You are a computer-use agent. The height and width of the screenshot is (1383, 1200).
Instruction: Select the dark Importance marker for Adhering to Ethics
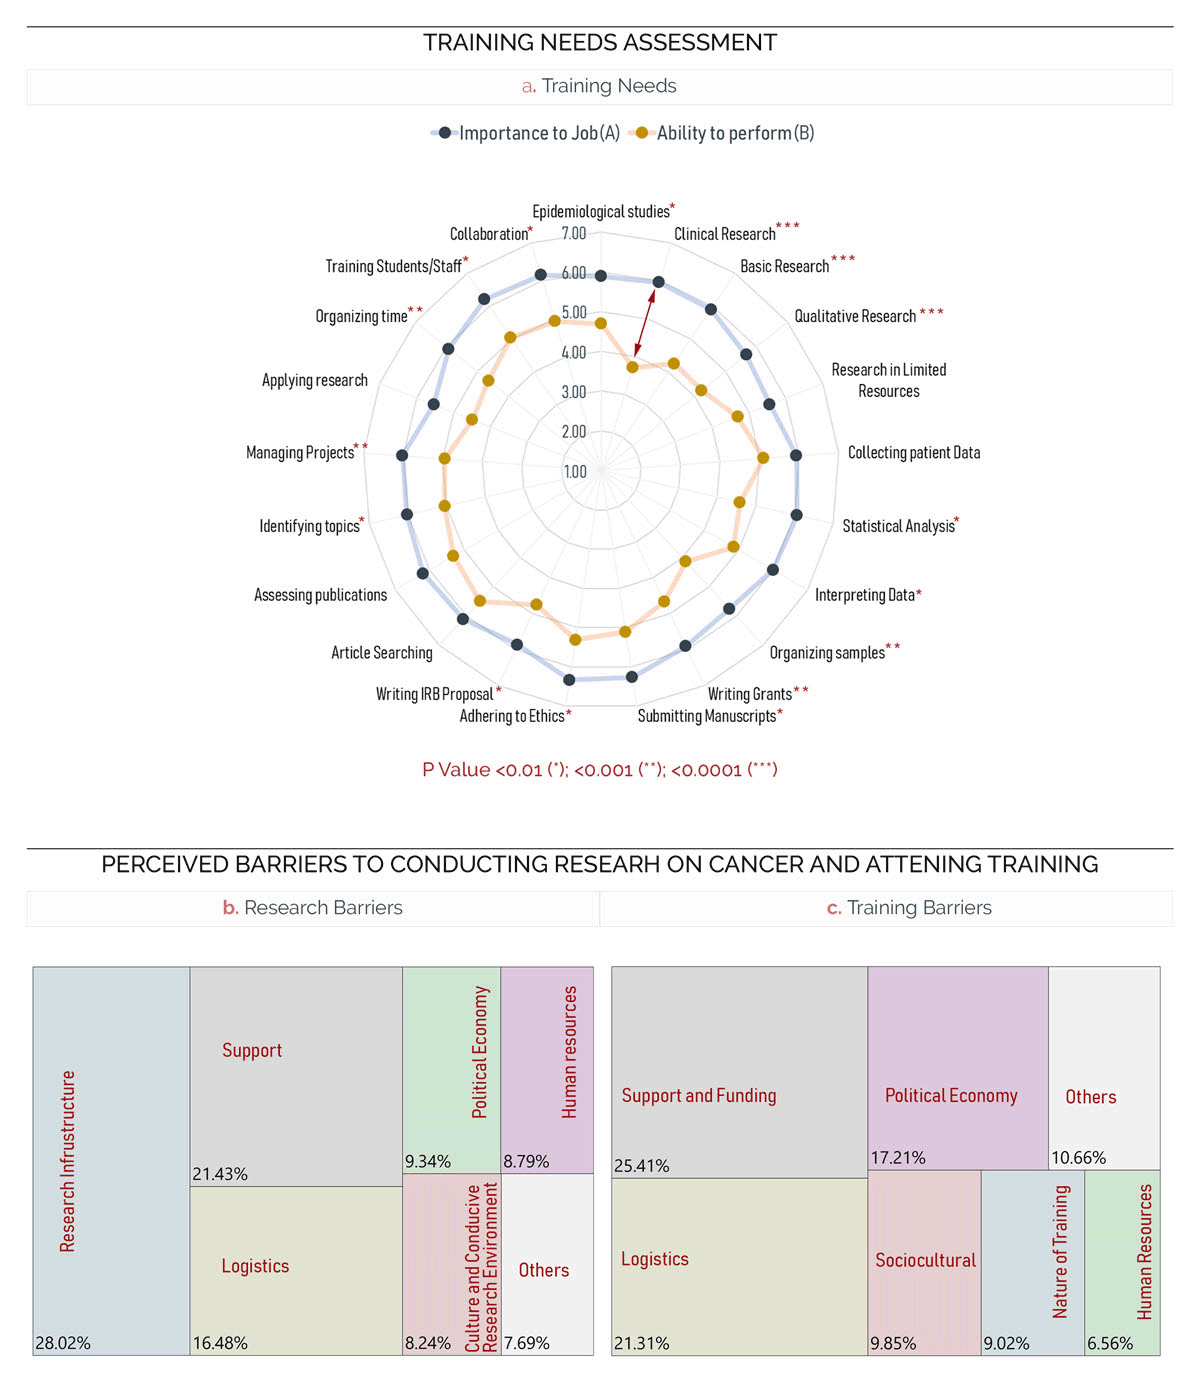pos(569,680)
